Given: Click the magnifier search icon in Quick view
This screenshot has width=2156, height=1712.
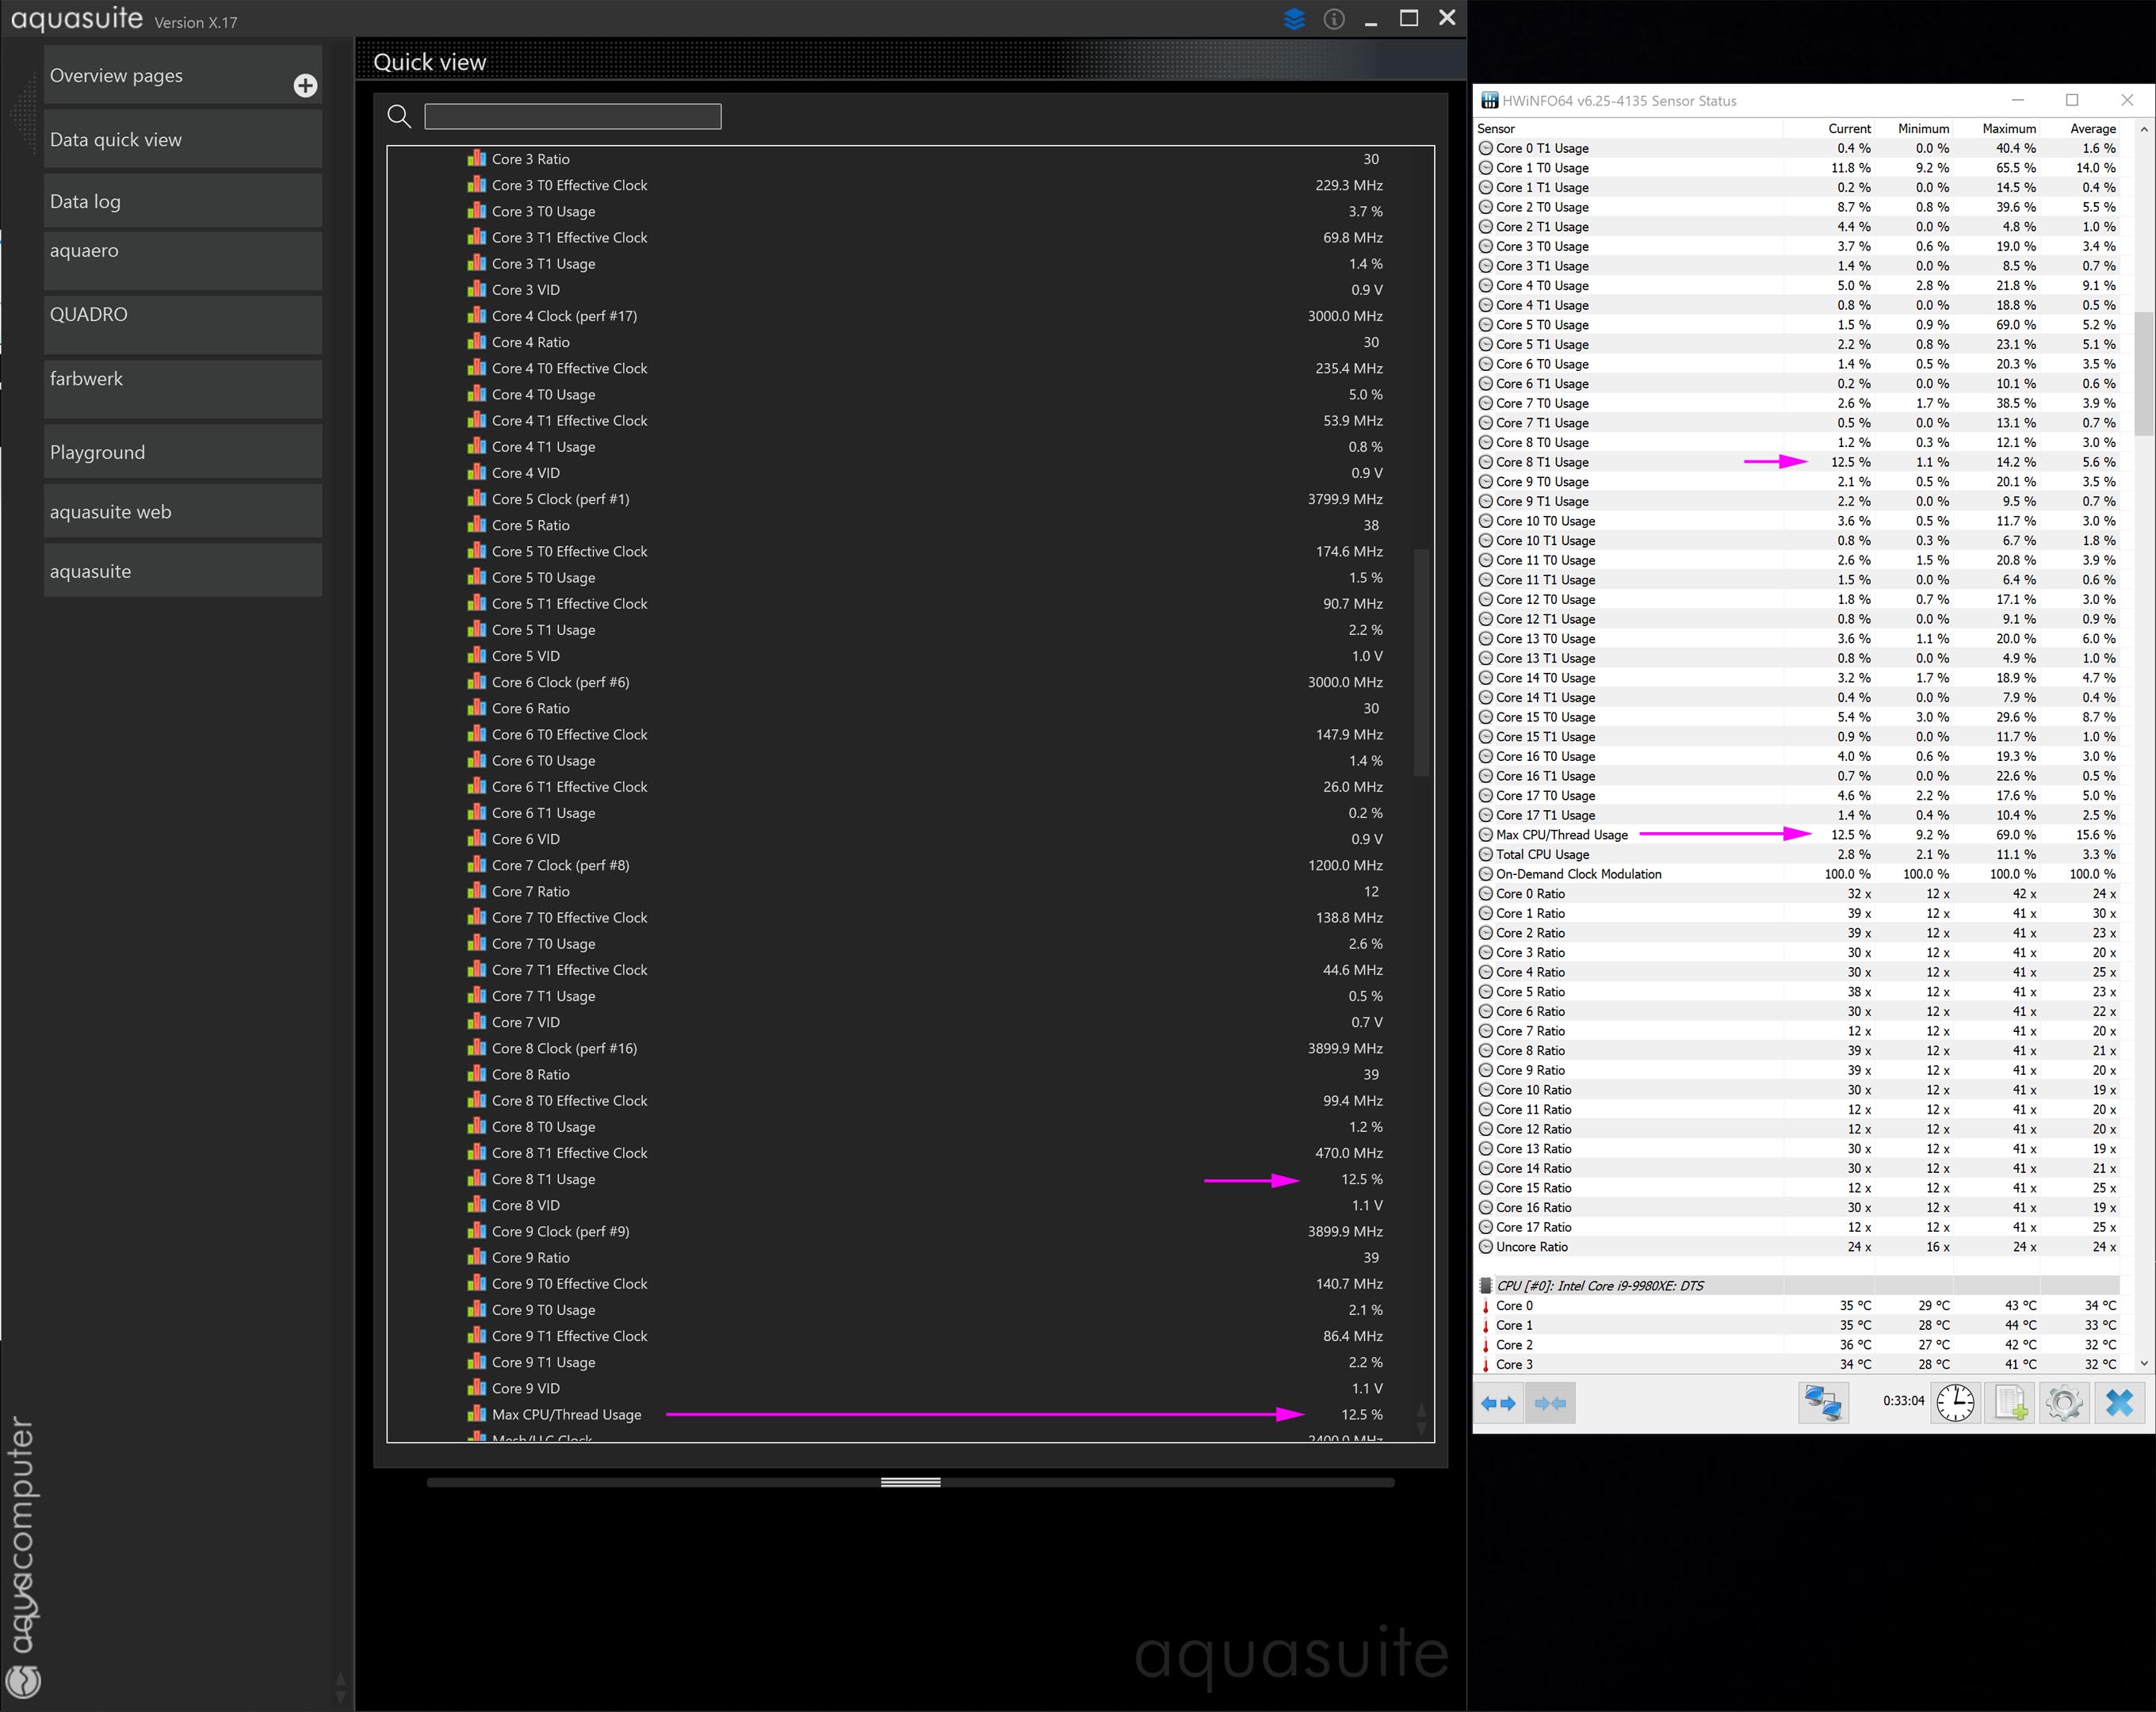Looking at the screenshot, I should 399,117.
